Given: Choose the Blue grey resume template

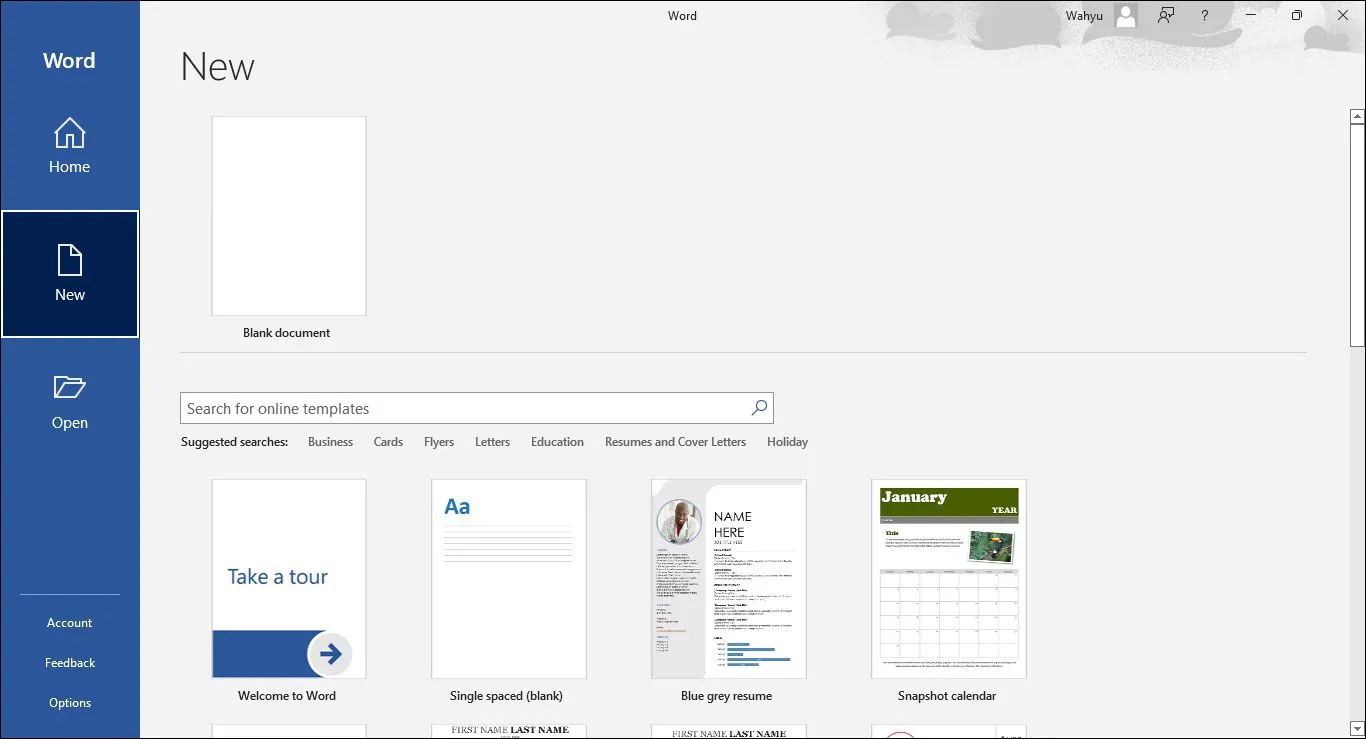Looking at the screenshot, I should tap(728, 579).
